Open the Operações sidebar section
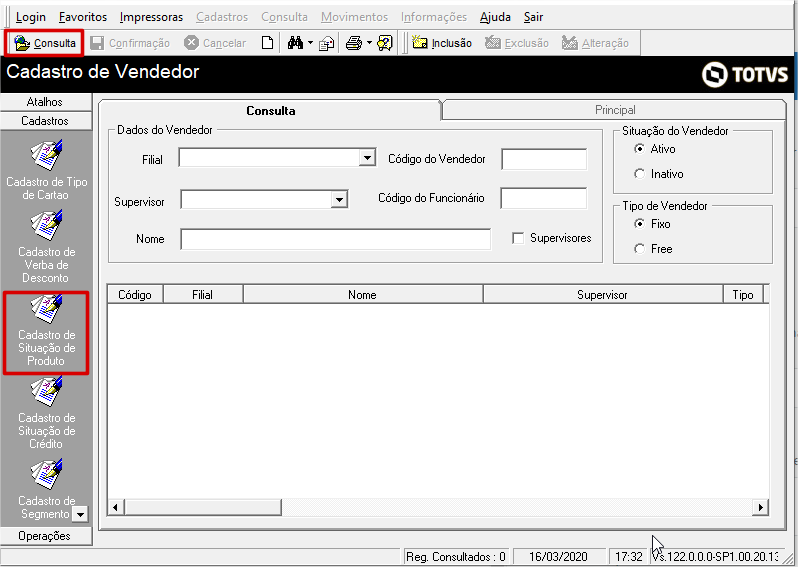Viewport: 798px width, 567px height. (45, 536)
